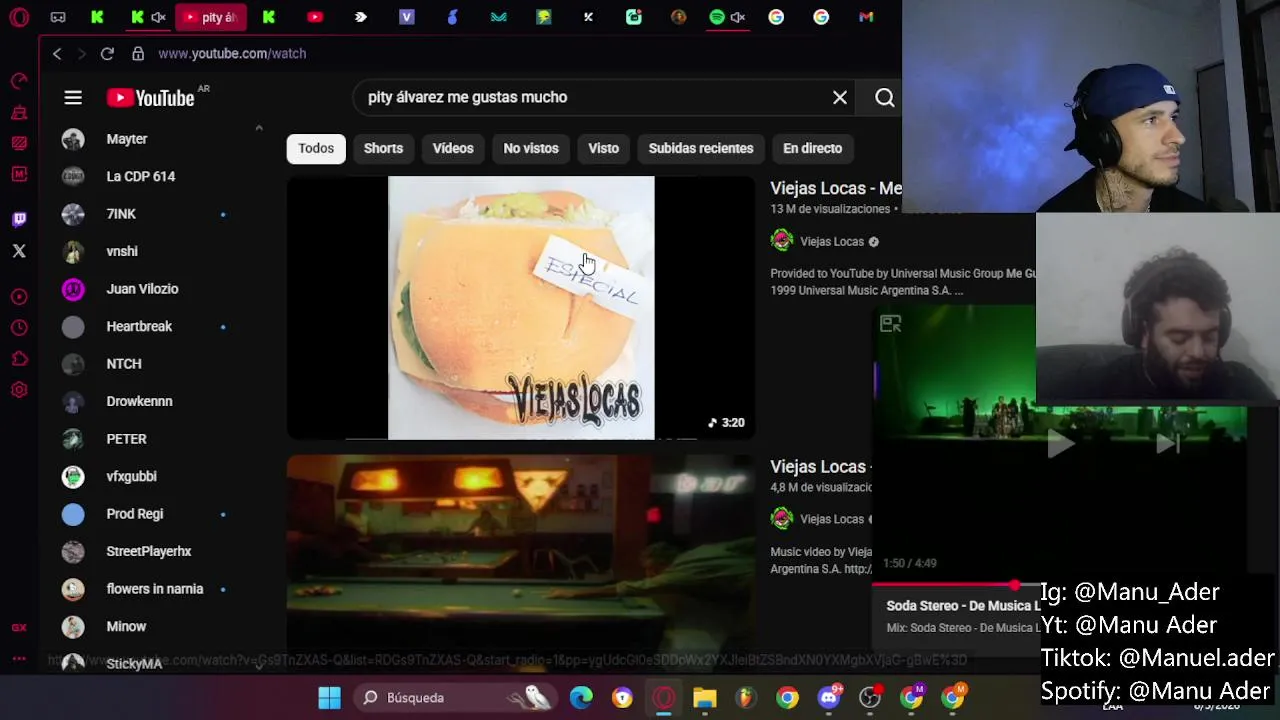Select the Visto filter chip
Image resolution: width=1280 pixels, height=720 pixels.
click(x=603, y=148)
